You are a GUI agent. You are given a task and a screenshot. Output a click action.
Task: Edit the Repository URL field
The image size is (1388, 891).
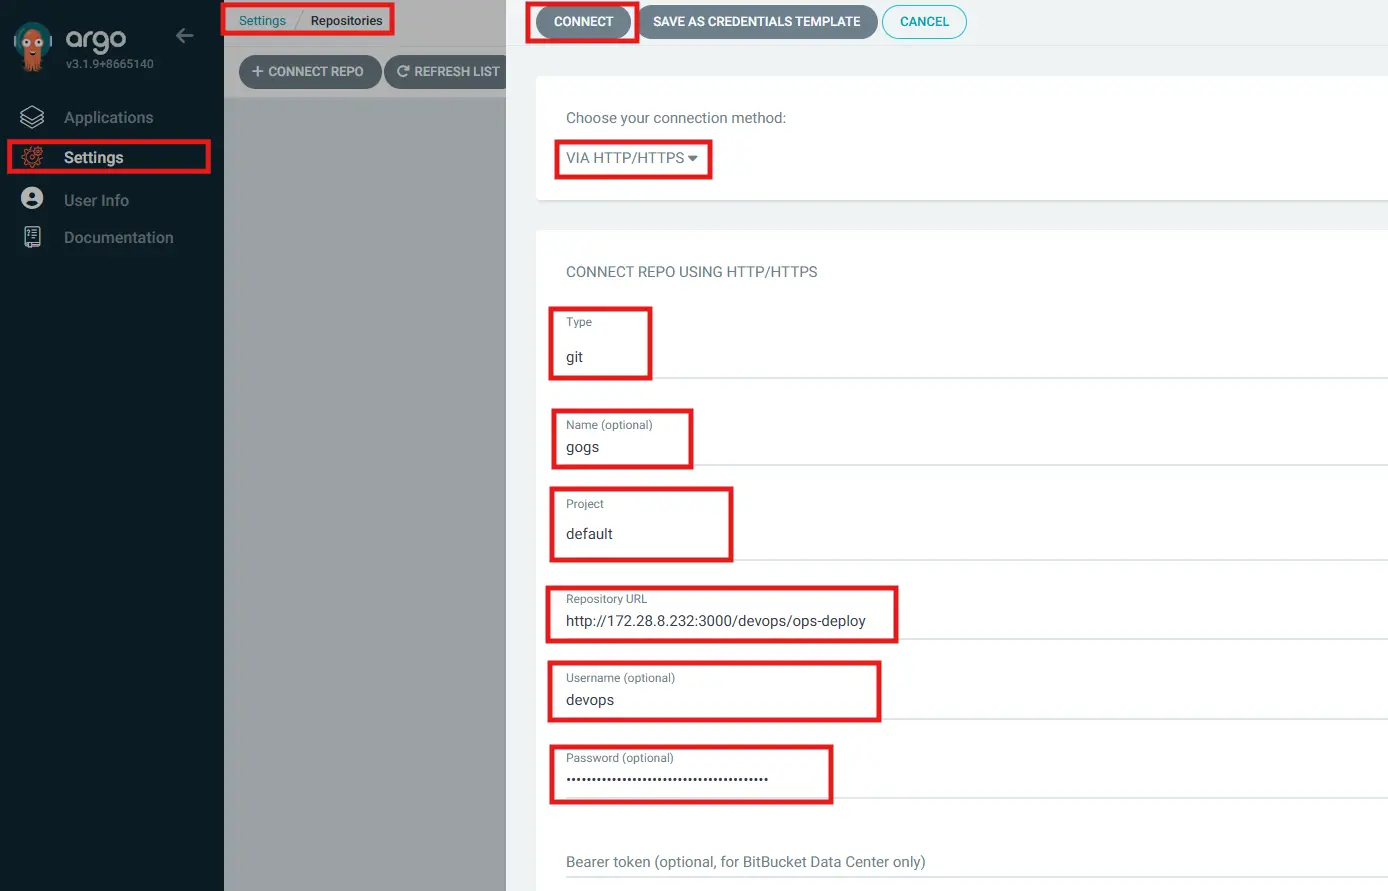pos(721,620)
